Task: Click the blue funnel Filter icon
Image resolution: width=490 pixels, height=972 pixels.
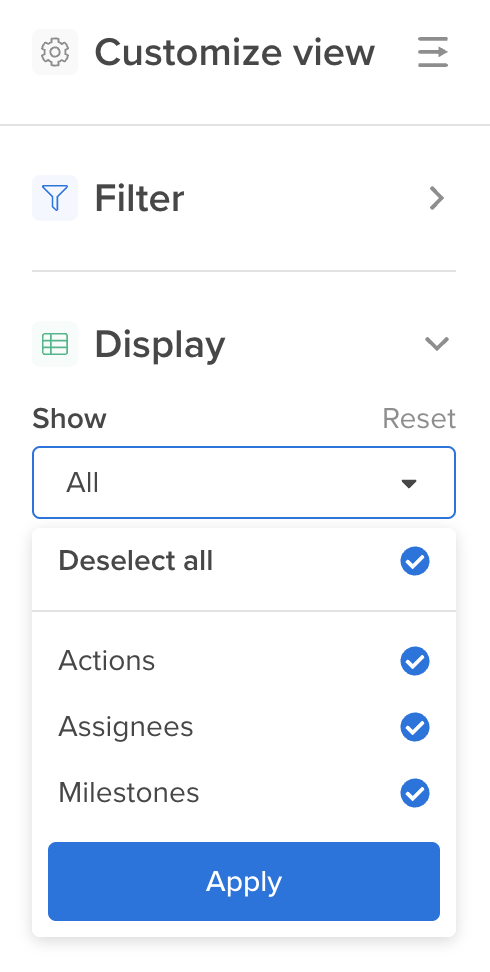Action: [55, 198]
